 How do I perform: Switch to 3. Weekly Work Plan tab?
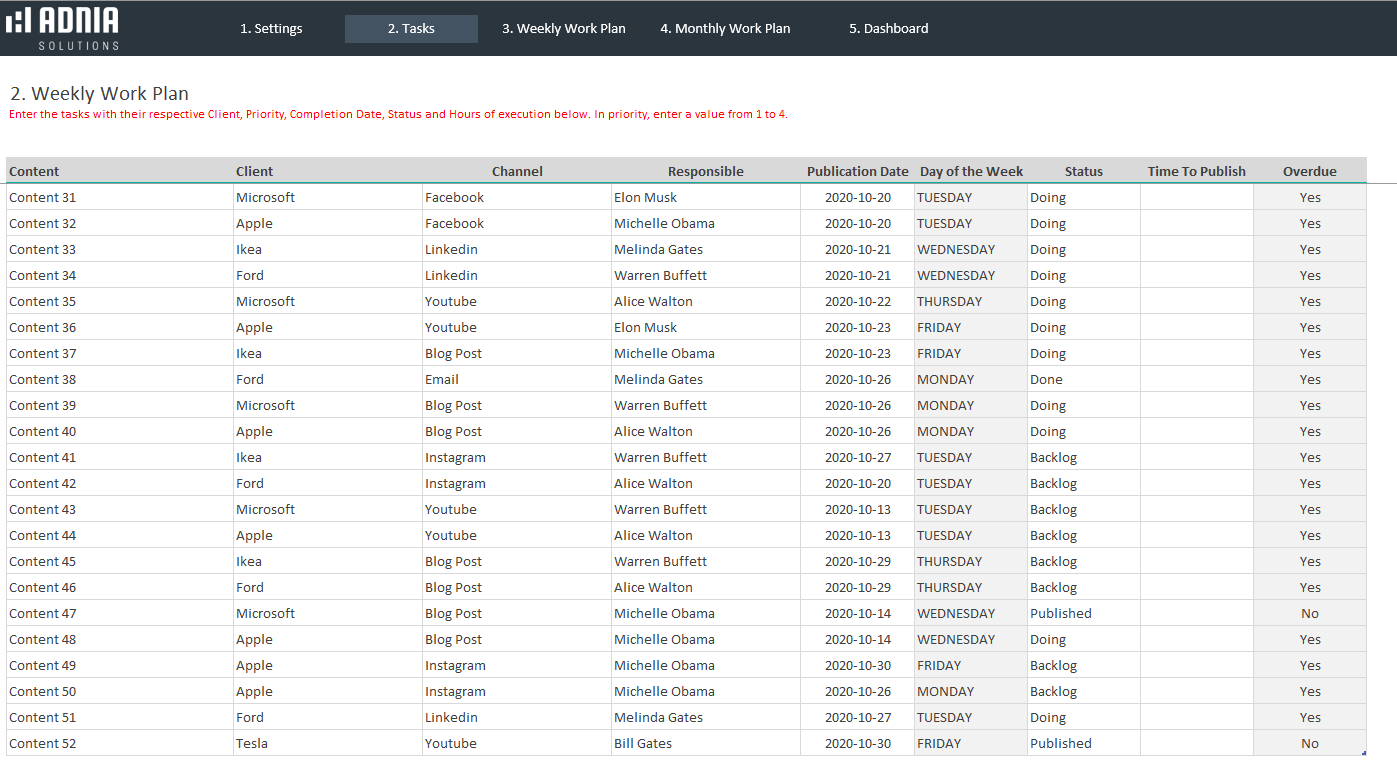563,29
